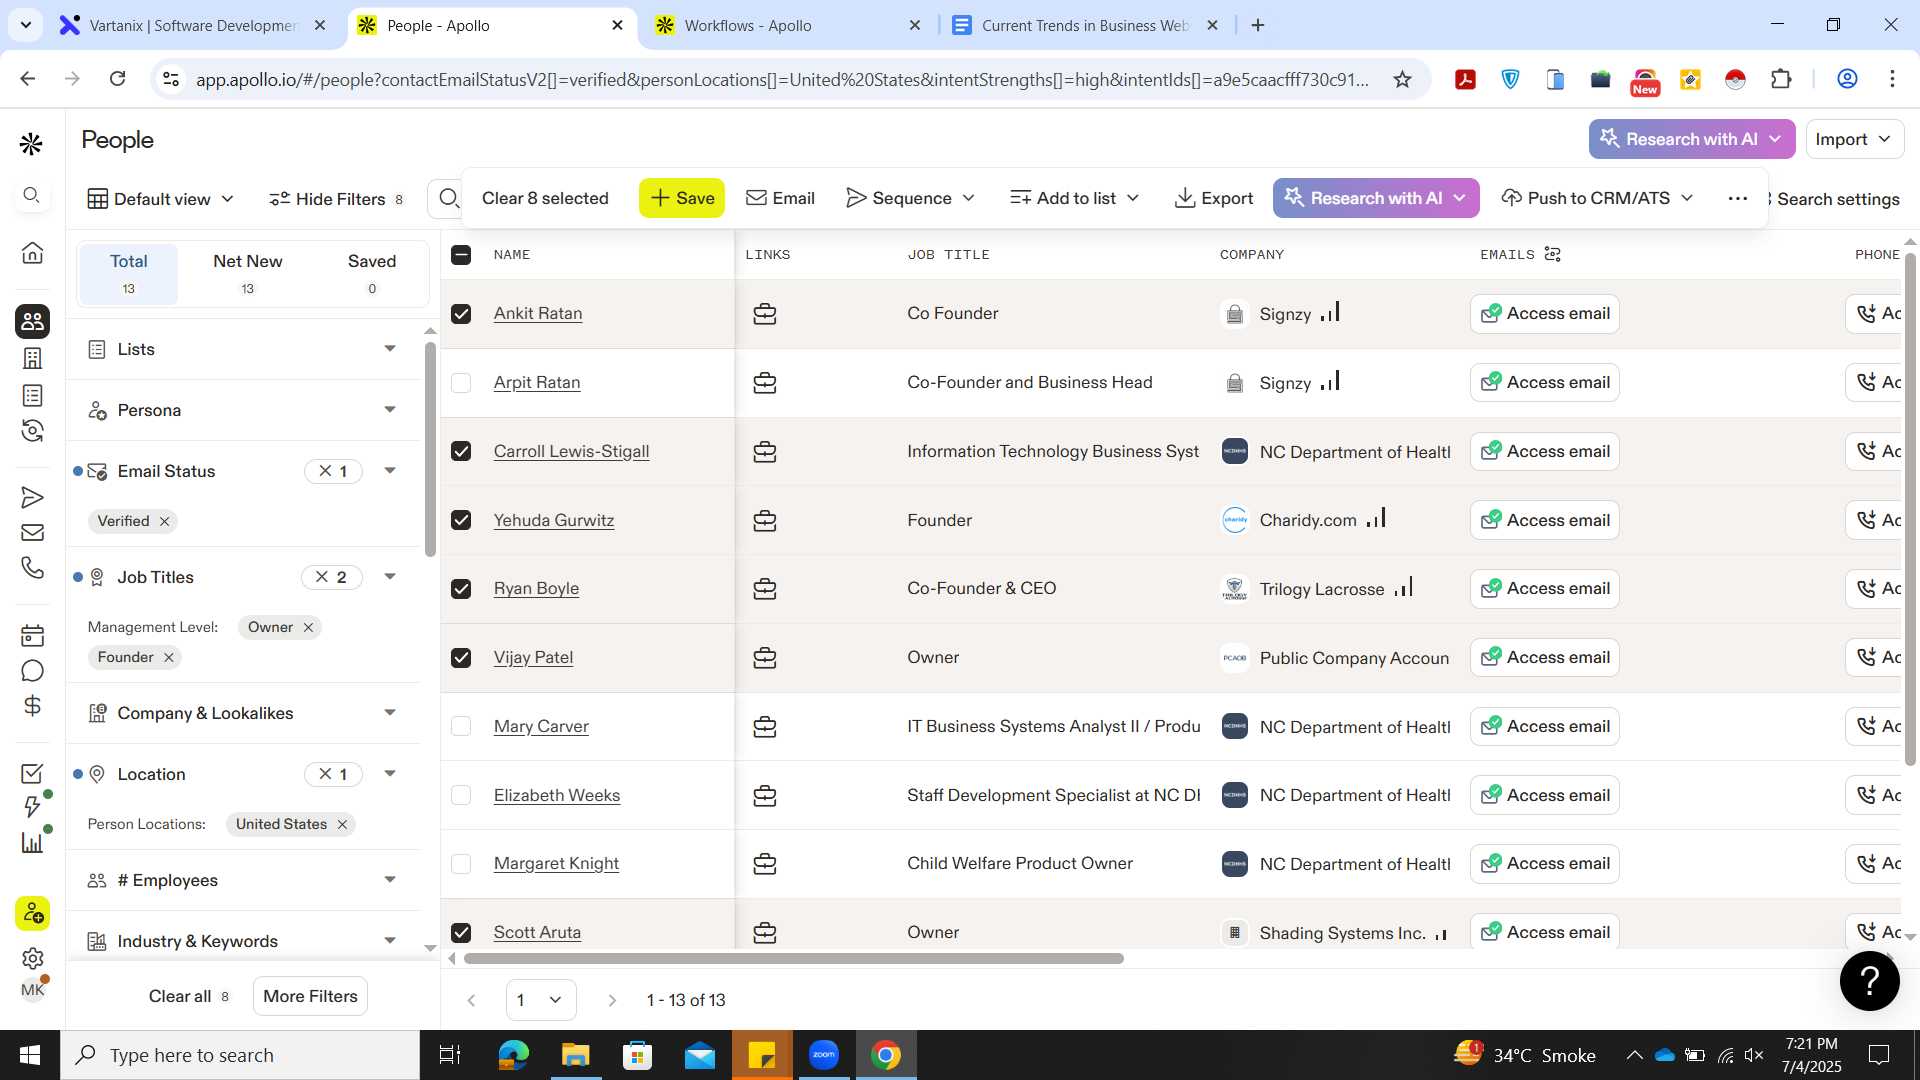
Task: Open Companies building icon in sidebar
Action: coord(32,358)
